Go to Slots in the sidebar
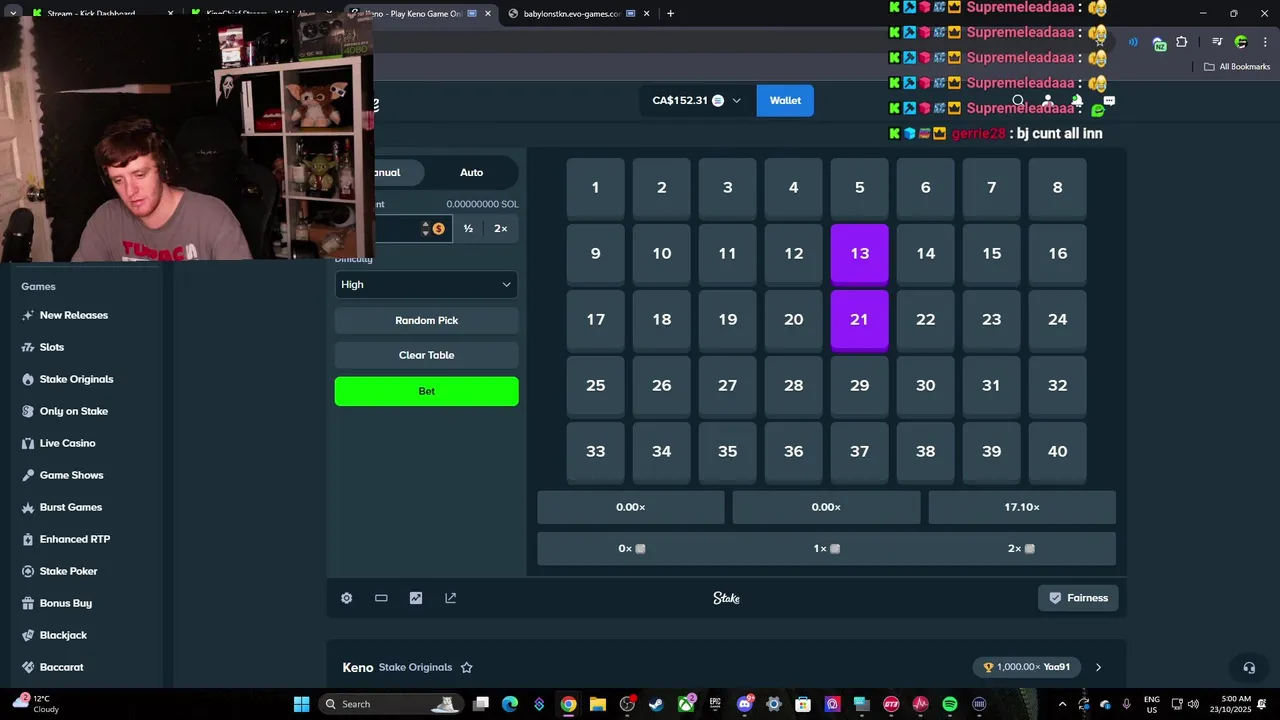The image size is (1280, 720). [43, 347]
